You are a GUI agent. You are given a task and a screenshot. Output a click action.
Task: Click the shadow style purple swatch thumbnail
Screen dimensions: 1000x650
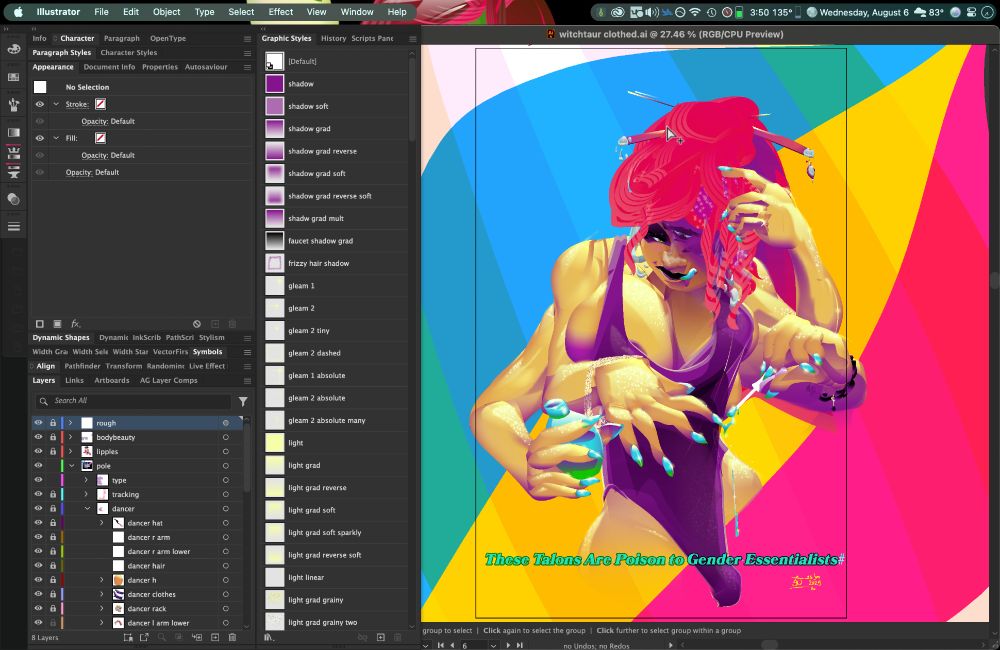(274, 84)
